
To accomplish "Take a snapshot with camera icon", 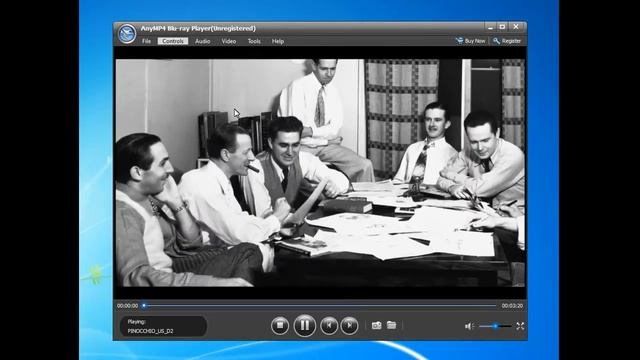I will pos(376,325).
